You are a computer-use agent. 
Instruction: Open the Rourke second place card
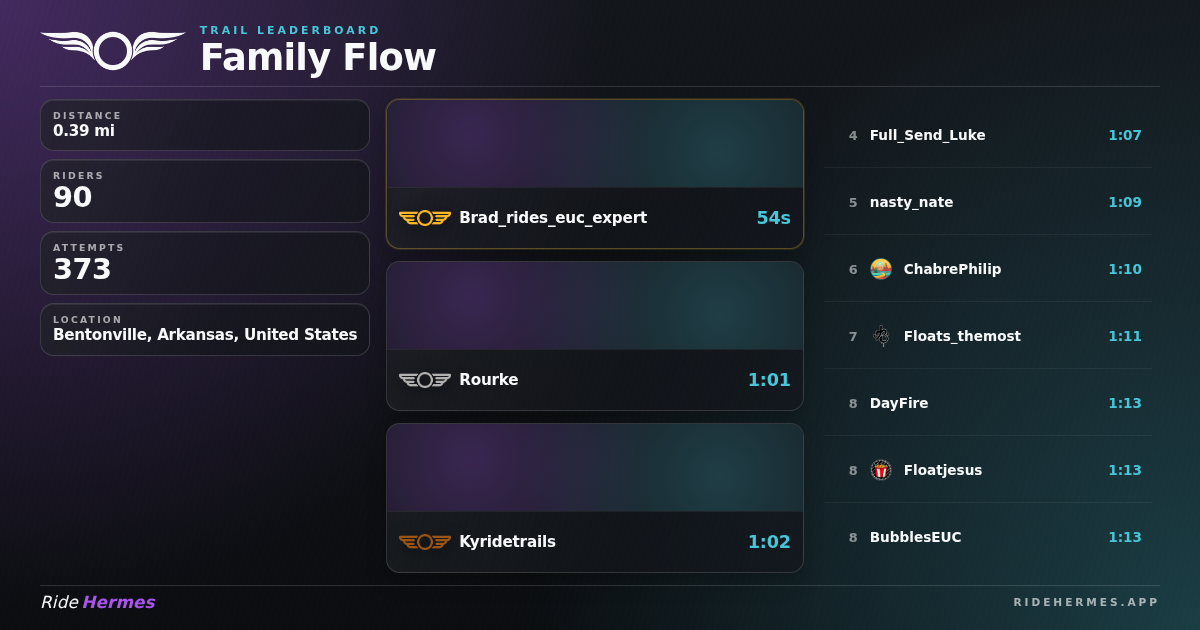click(595, 336)
